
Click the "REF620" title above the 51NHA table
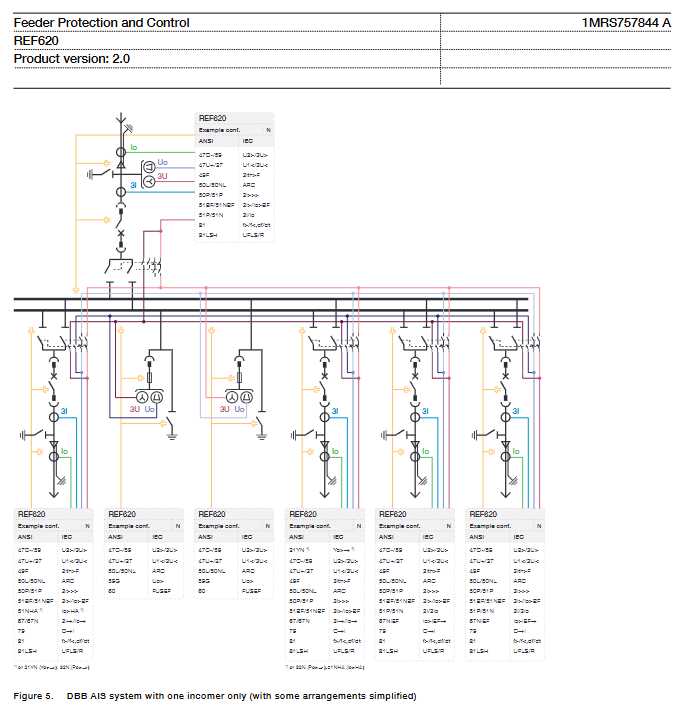[32, 514]
